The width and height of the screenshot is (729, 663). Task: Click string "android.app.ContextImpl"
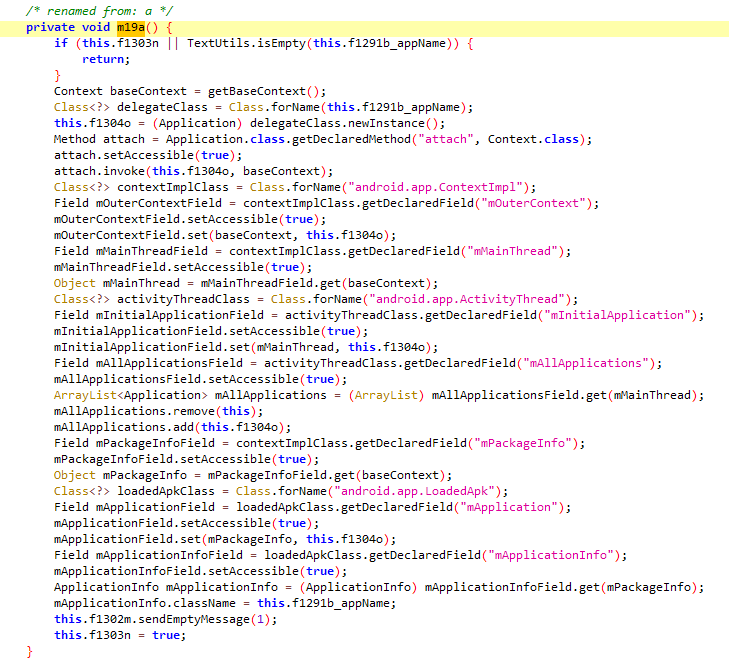[x=436, y=187]
